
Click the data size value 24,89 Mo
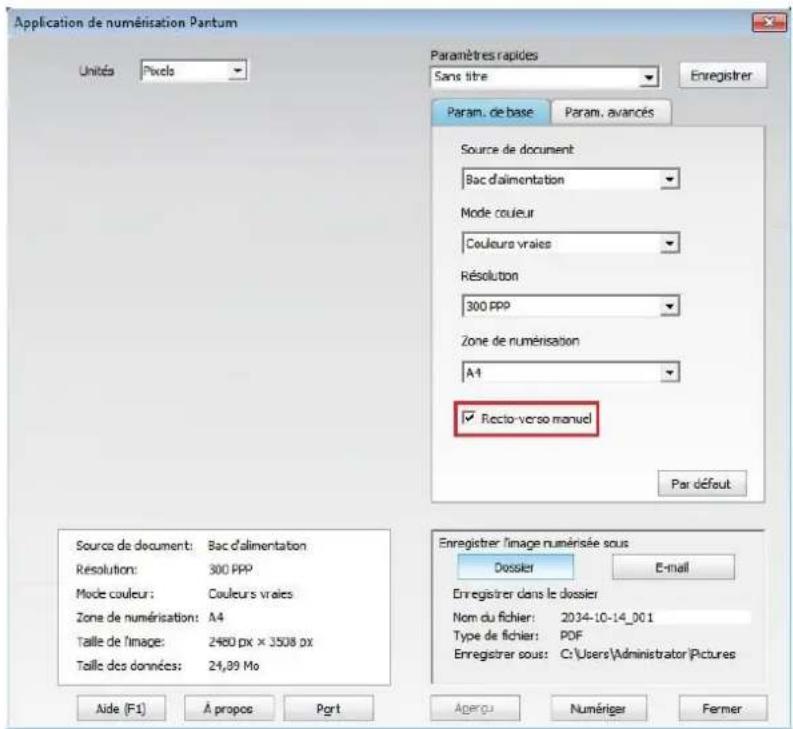[x=234, y=666]
